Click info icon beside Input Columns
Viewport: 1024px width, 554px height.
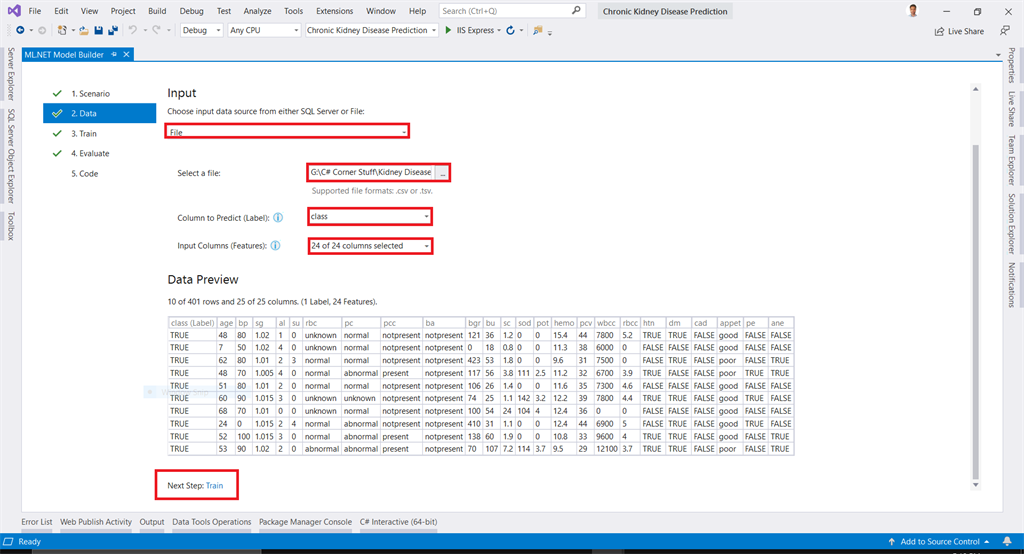[x=276, y=246]
